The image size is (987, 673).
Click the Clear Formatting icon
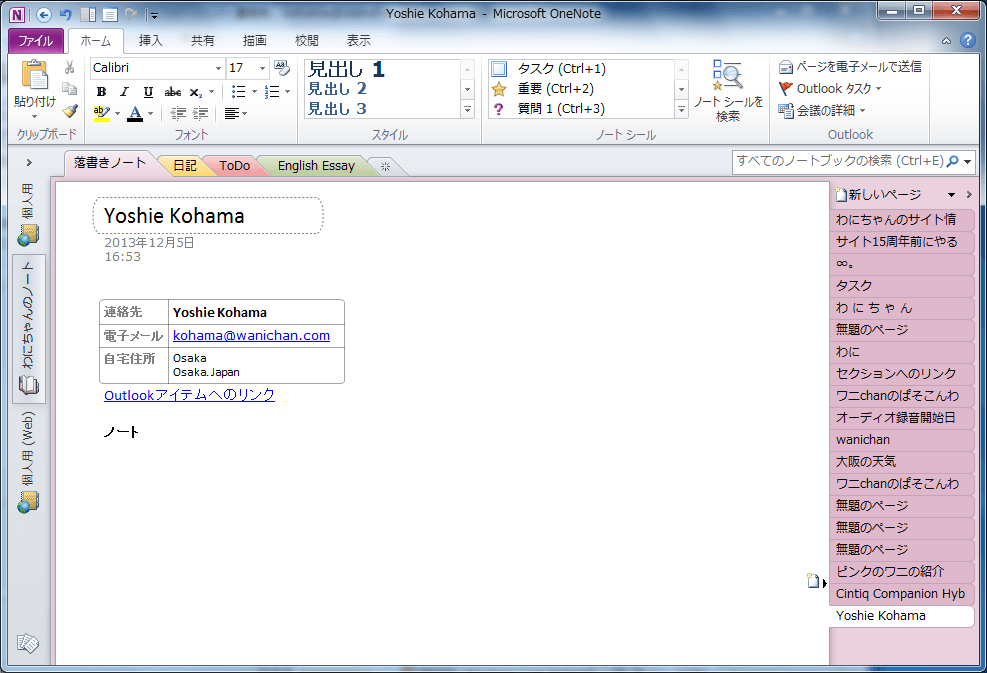[x=282, y=68]
